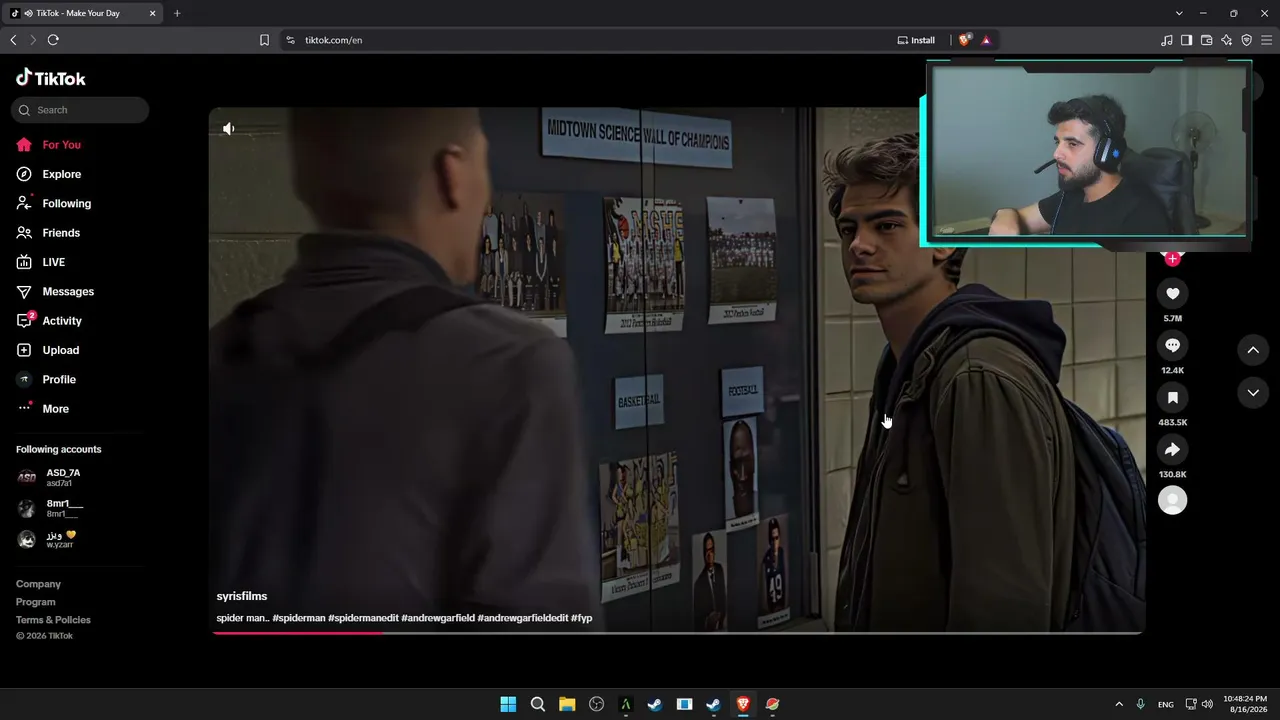Open the tab search dropdown chevron
Image resolution: width=1280 pixels, height=720 pixels.
coord(1179,13)
